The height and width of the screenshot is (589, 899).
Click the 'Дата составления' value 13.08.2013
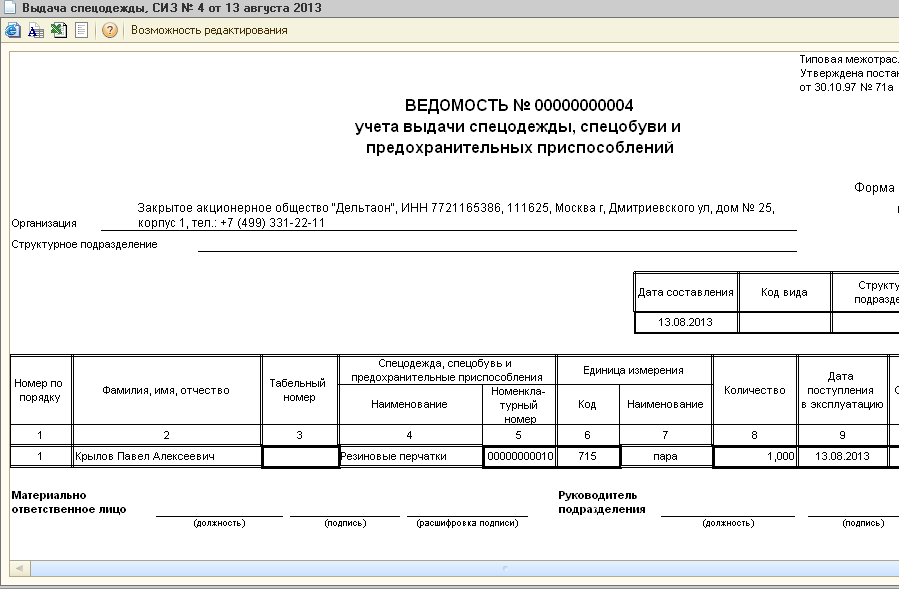(686, 322)
